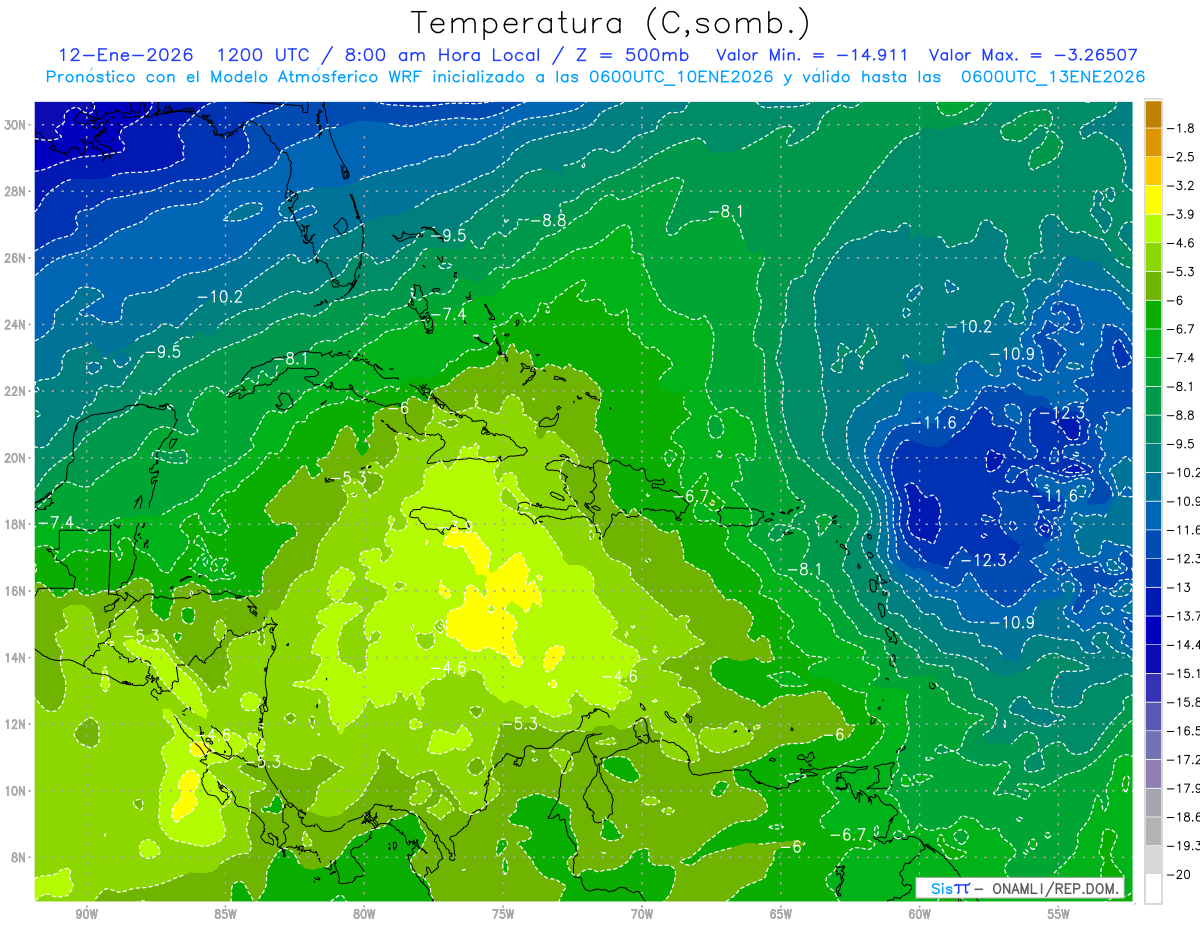Click the "-17.2" colorbar label
This screenshot has height=927, width=1200.
pyautogui.click(x=1184, y=760)
